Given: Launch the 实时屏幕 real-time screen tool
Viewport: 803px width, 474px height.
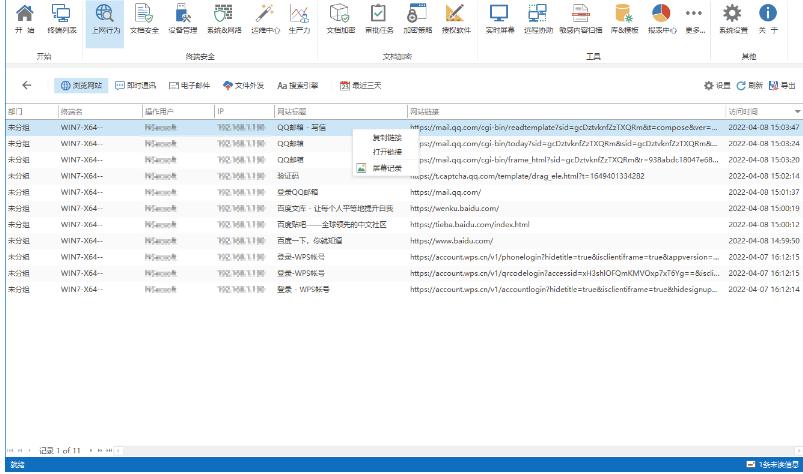Looking at the screenshot, I should [x=500, y=18].
